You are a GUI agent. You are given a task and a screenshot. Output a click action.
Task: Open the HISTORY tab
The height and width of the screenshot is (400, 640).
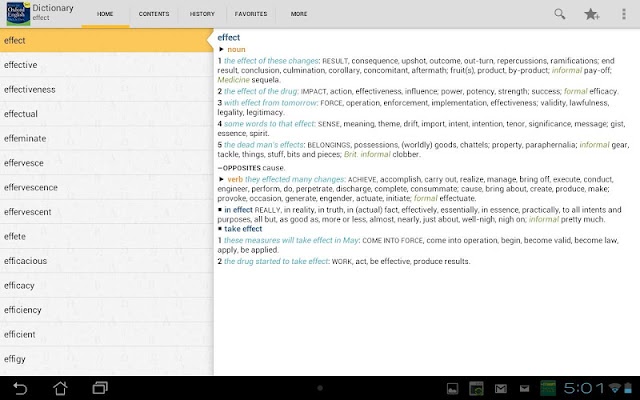point(202,14)
